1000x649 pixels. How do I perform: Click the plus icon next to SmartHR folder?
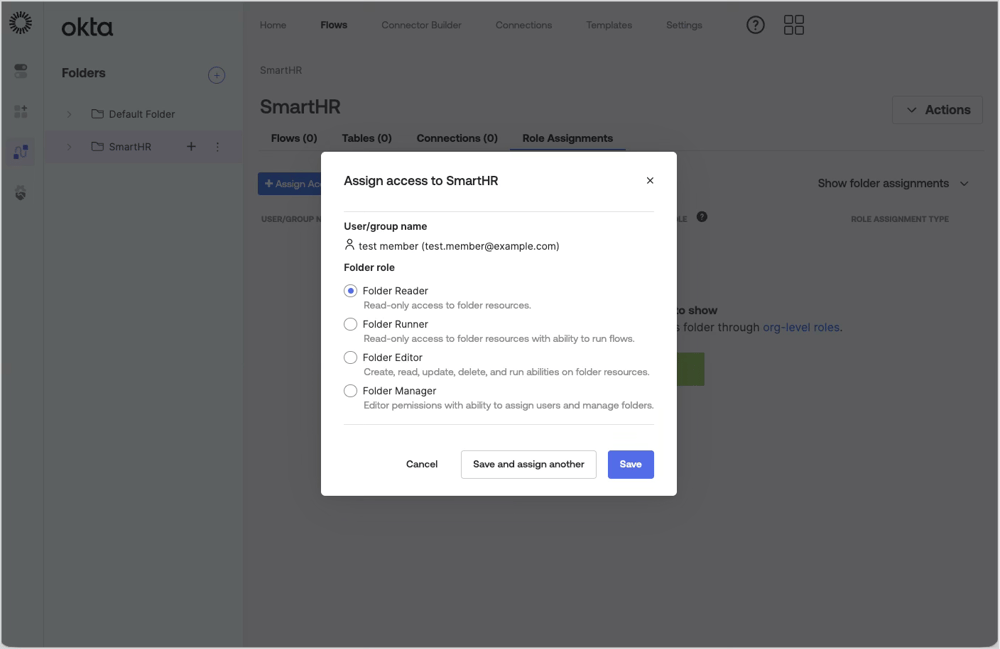(x=191, y=147)
